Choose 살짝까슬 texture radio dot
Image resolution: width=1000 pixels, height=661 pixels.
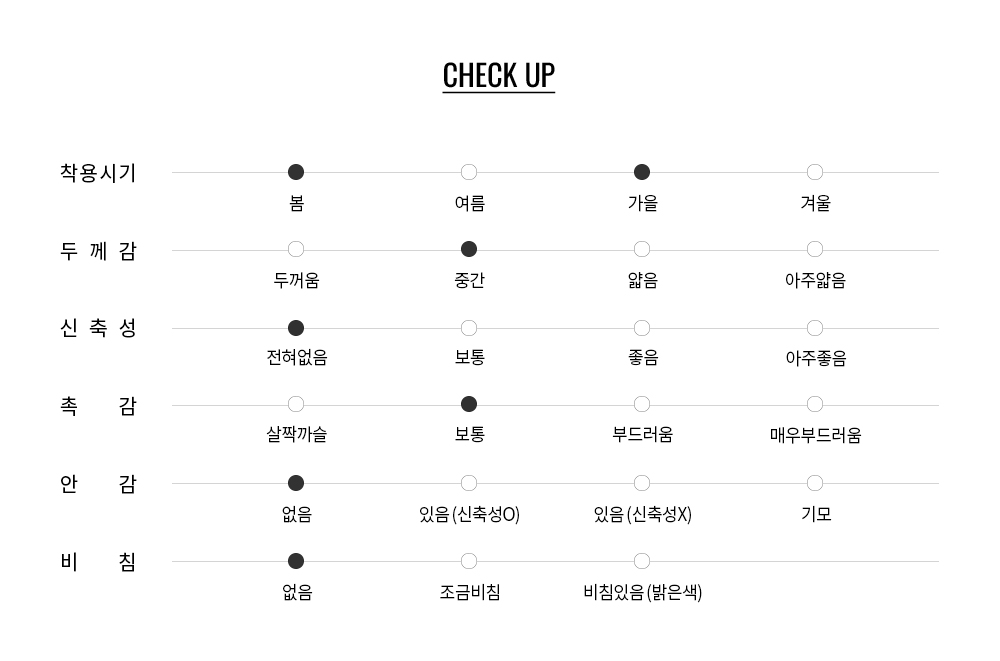tap(296, 404)
